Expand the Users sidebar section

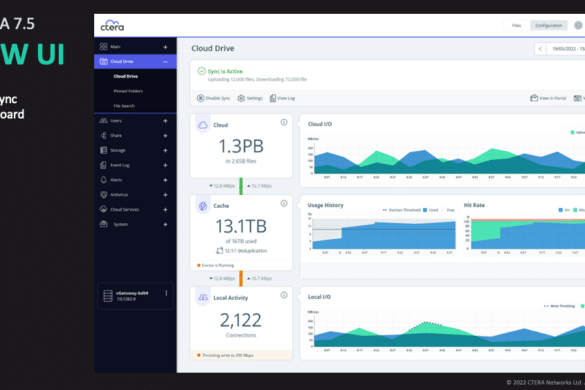click(165, 121)
